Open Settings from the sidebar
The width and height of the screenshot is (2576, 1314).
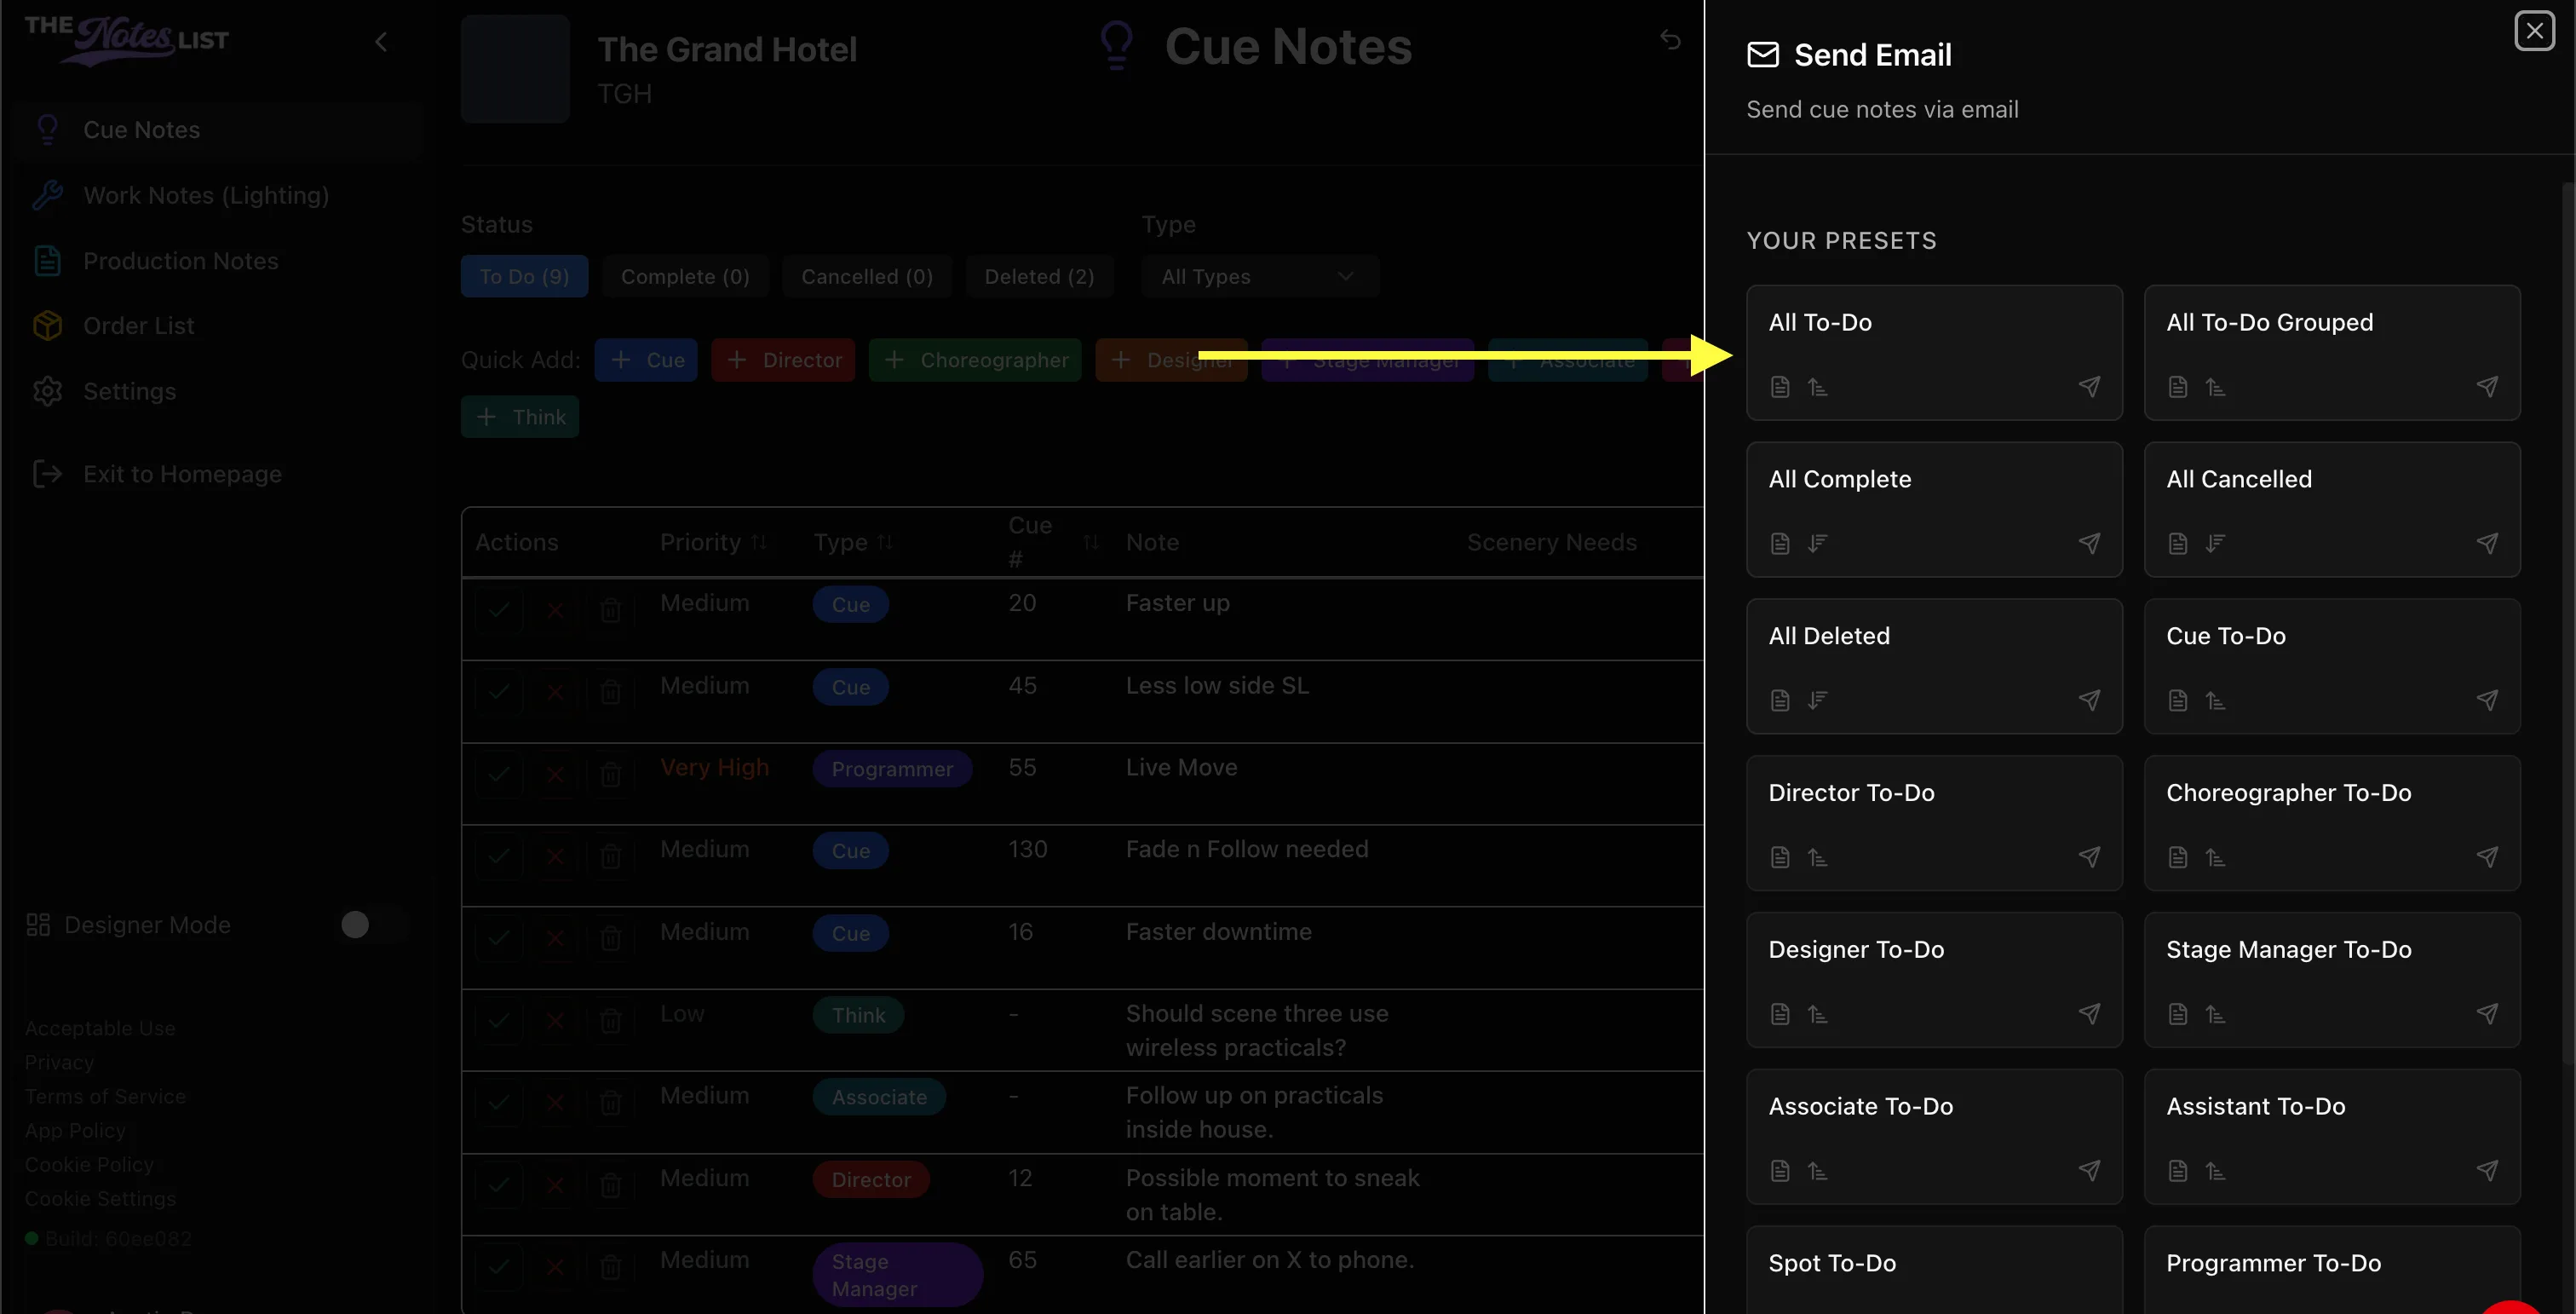pos(218,392)
